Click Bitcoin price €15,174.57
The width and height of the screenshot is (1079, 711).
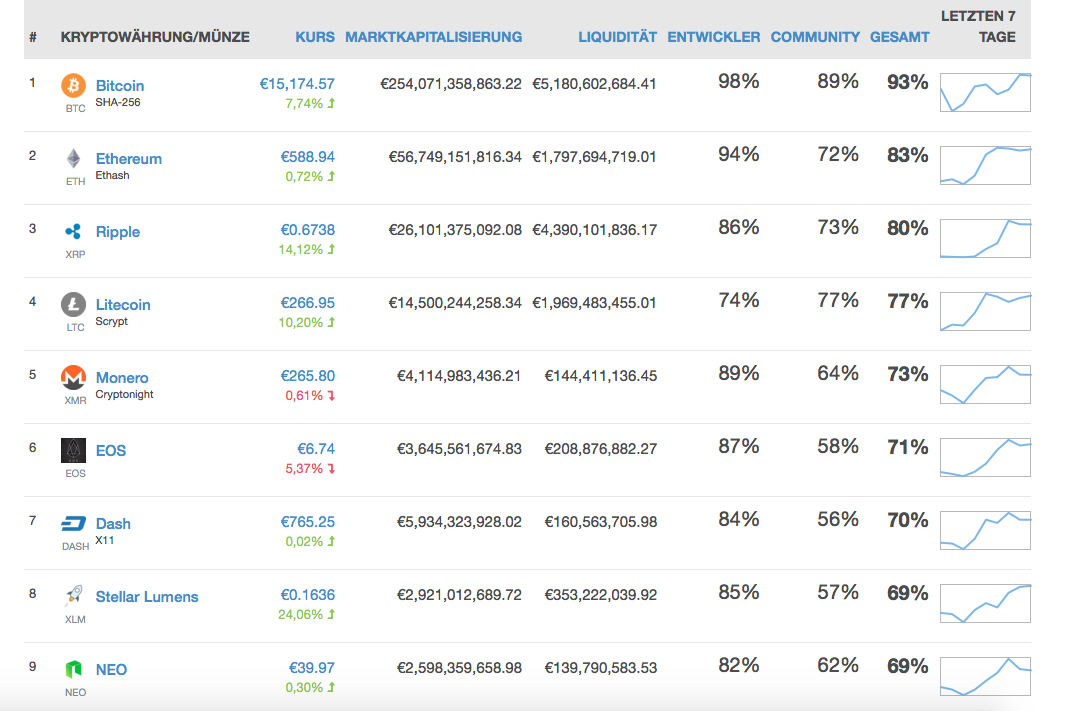tap(297, 84)
